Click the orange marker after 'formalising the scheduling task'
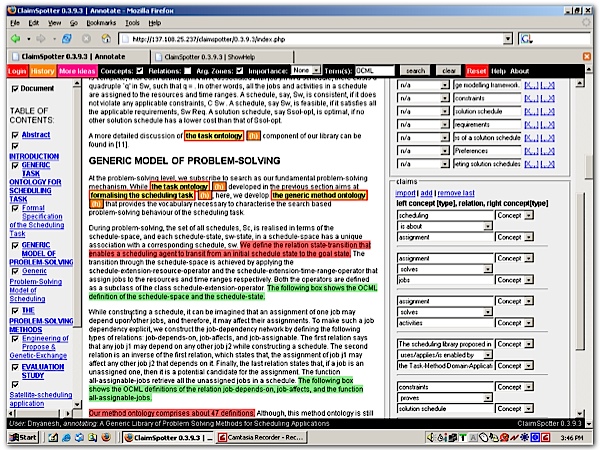This screenshot has height=450, width=600. [205, 195]
